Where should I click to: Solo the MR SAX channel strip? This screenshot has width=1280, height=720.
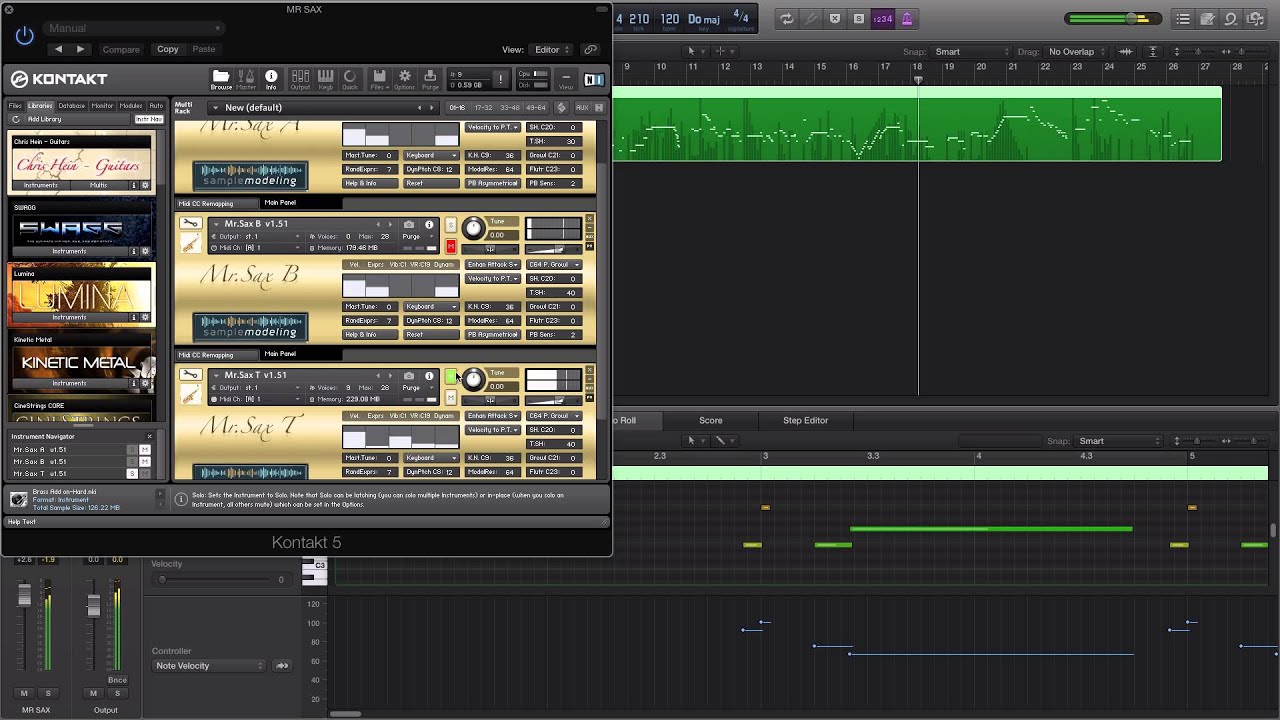(x=47, y=693)
